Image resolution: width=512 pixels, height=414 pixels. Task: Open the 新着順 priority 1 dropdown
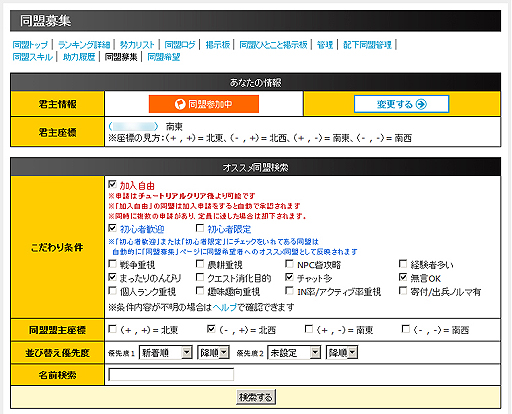click(x=165, y=353)
